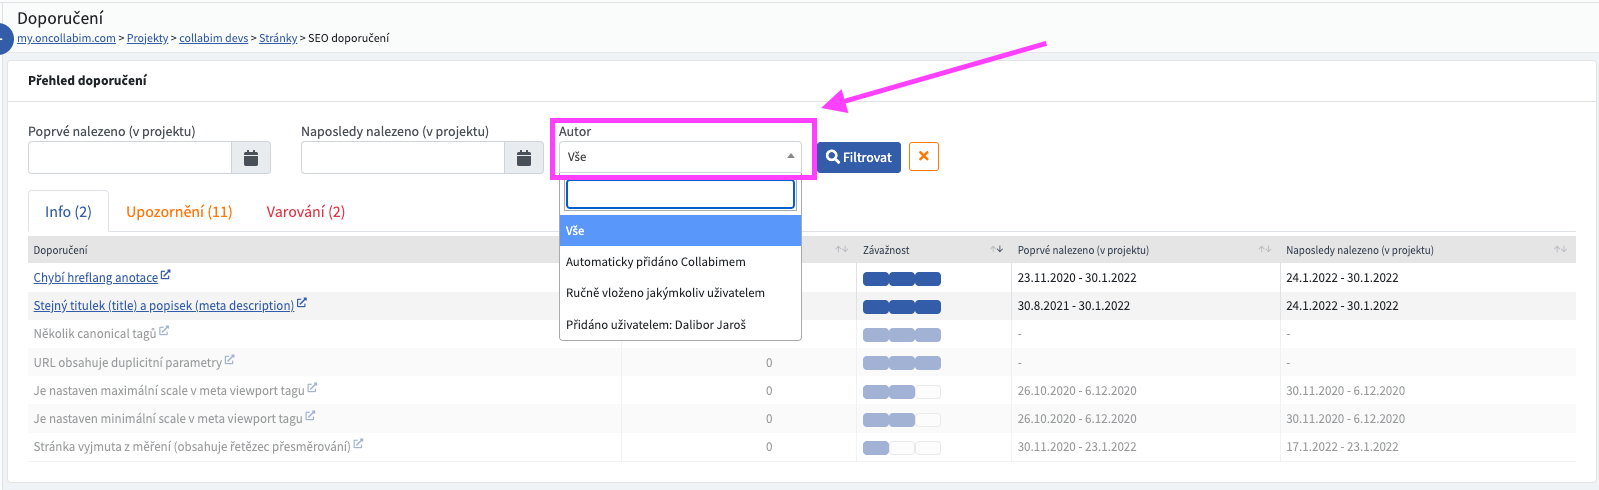This screenshot has width=1599, height=490.
Task: Go to collabim devs breadcrumb
Action: click(214, 38)
